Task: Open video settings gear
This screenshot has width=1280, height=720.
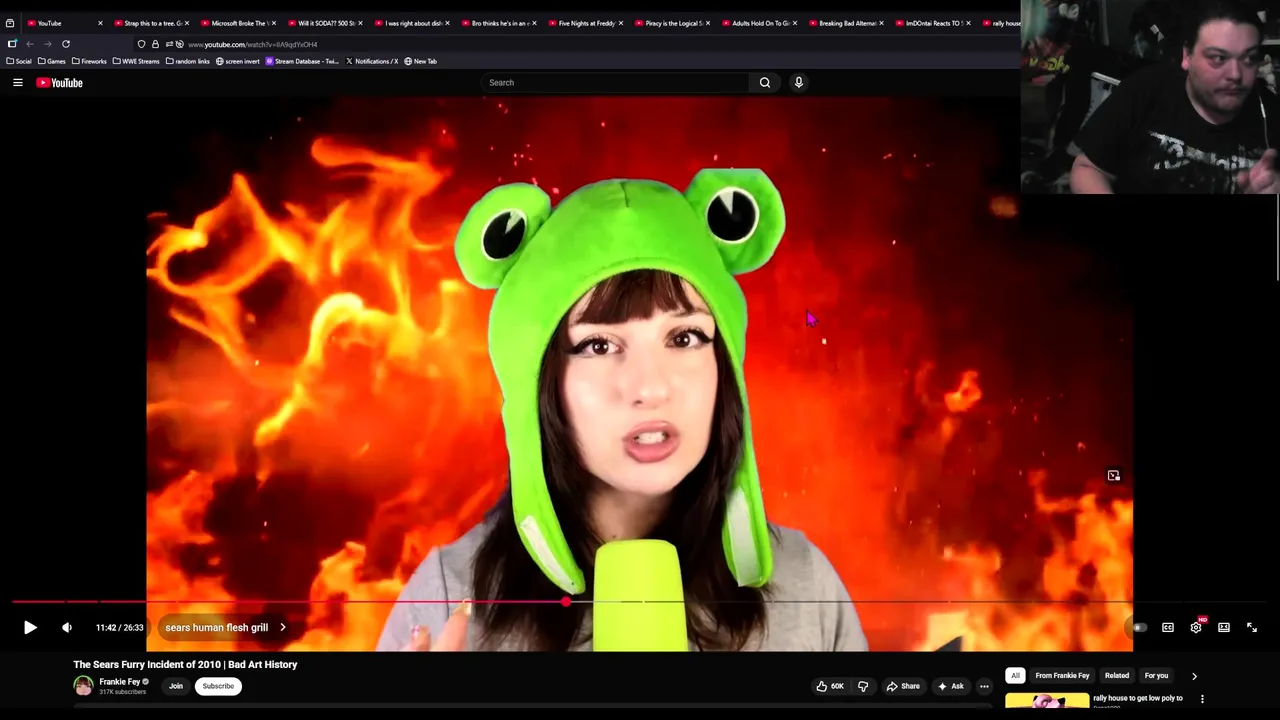Action: coord(1196,628)
